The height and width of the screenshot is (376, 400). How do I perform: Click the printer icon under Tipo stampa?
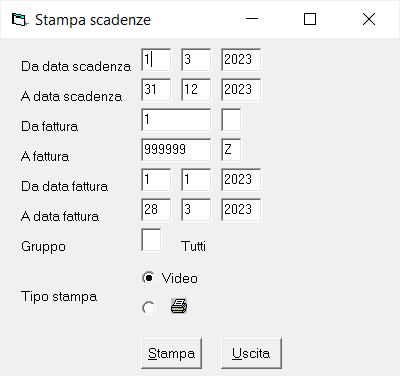(x=179, y=306)
